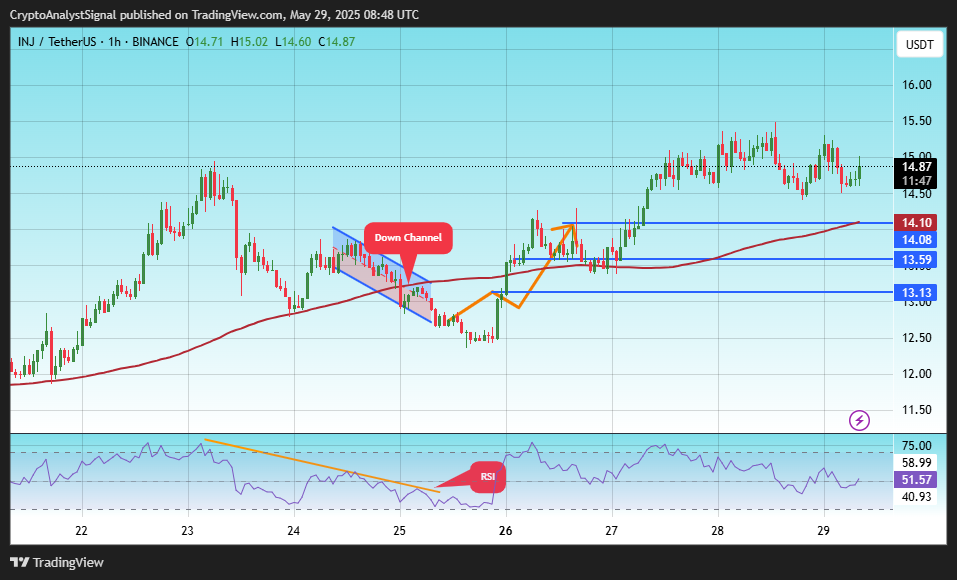Select the Down Channel callout label
The width and height of the screenshot is (957, 580).
coord(408,237)
